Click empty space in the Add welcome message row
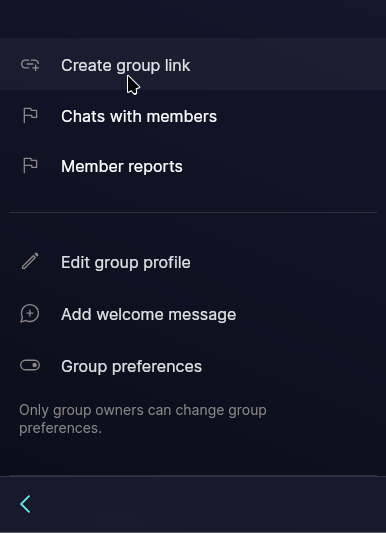This screenshot has width=386, height=533. tap(309, 314)
